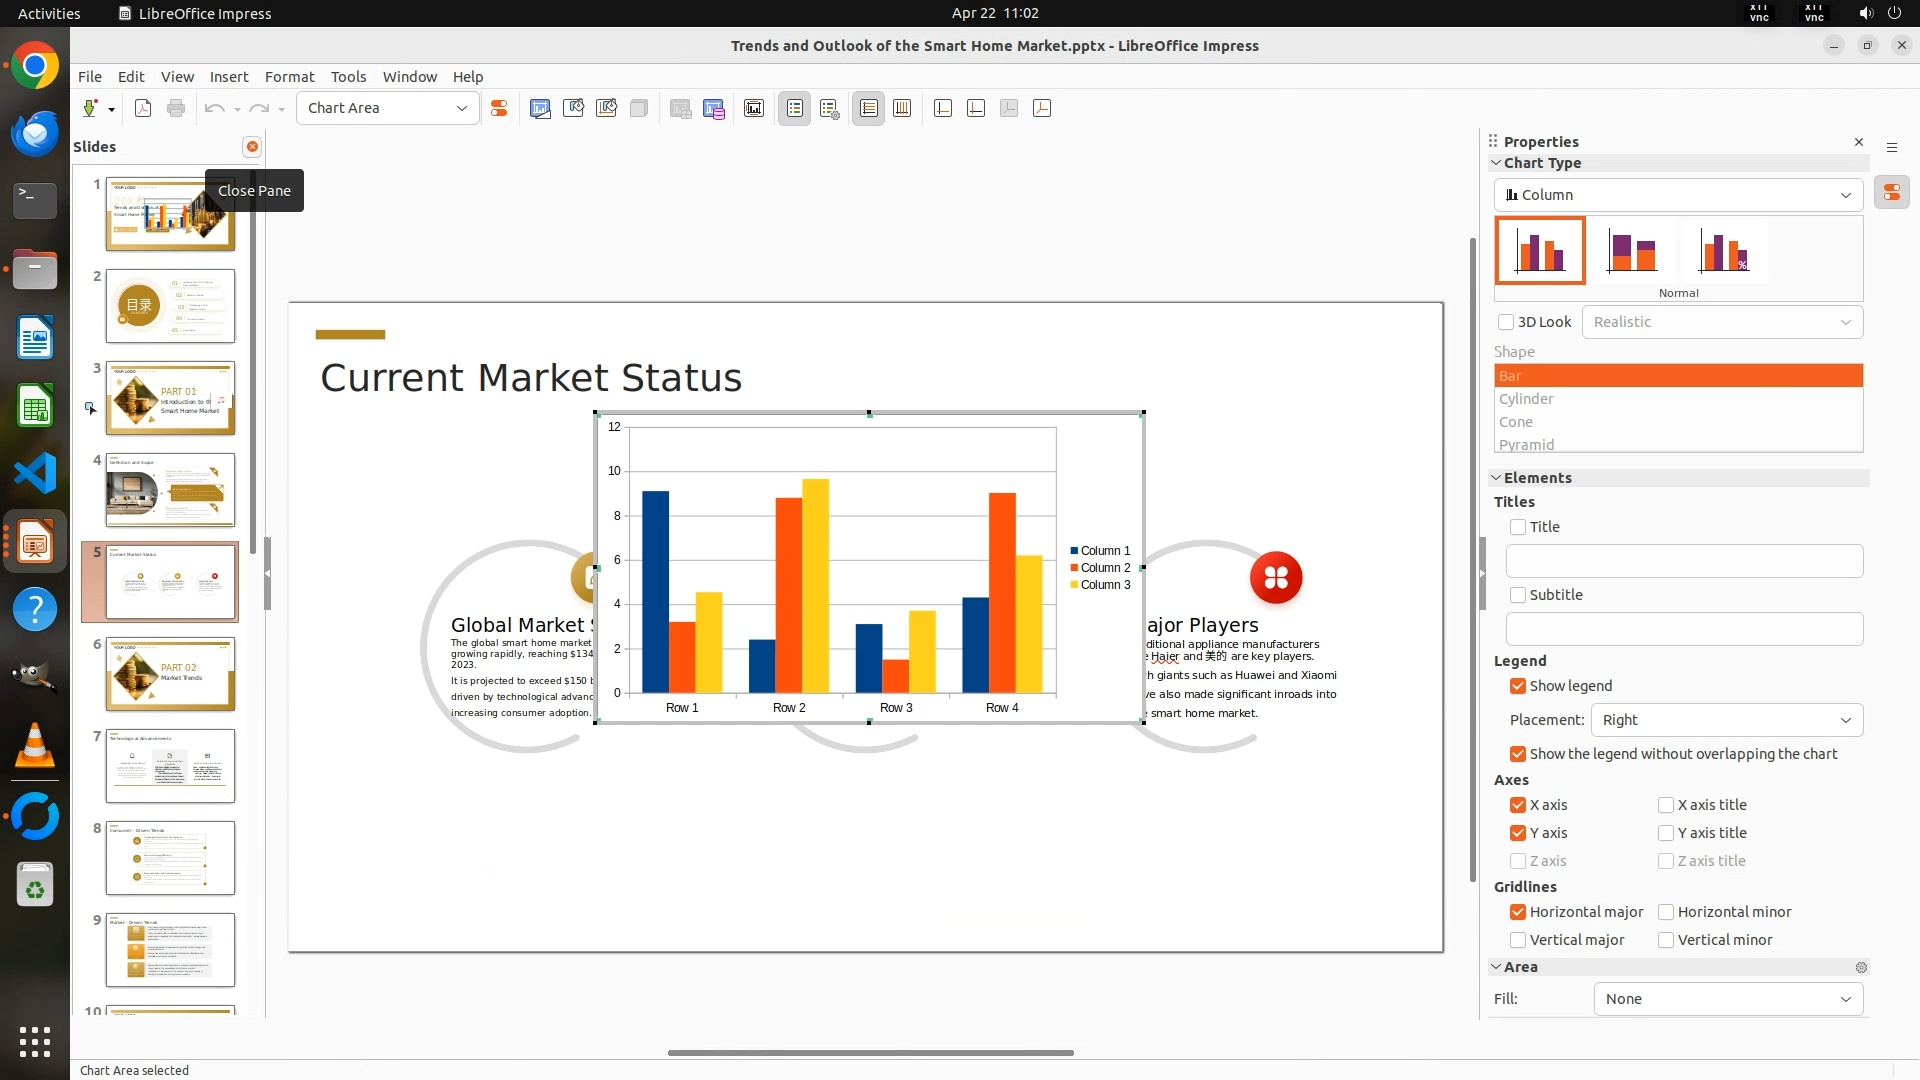The width and height of the screenshot is (1920, 1080).
Task: Enable the 3D Look checkbox
Action: coord(1506,322)
